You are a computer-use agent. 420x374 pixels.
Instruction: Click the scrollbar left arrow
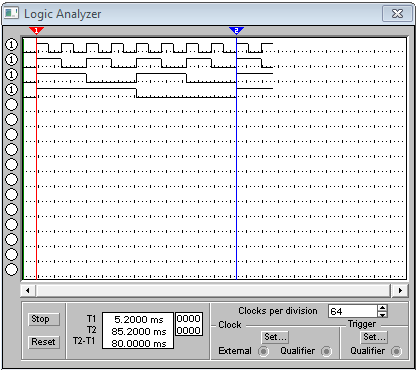tap(28, 290)
